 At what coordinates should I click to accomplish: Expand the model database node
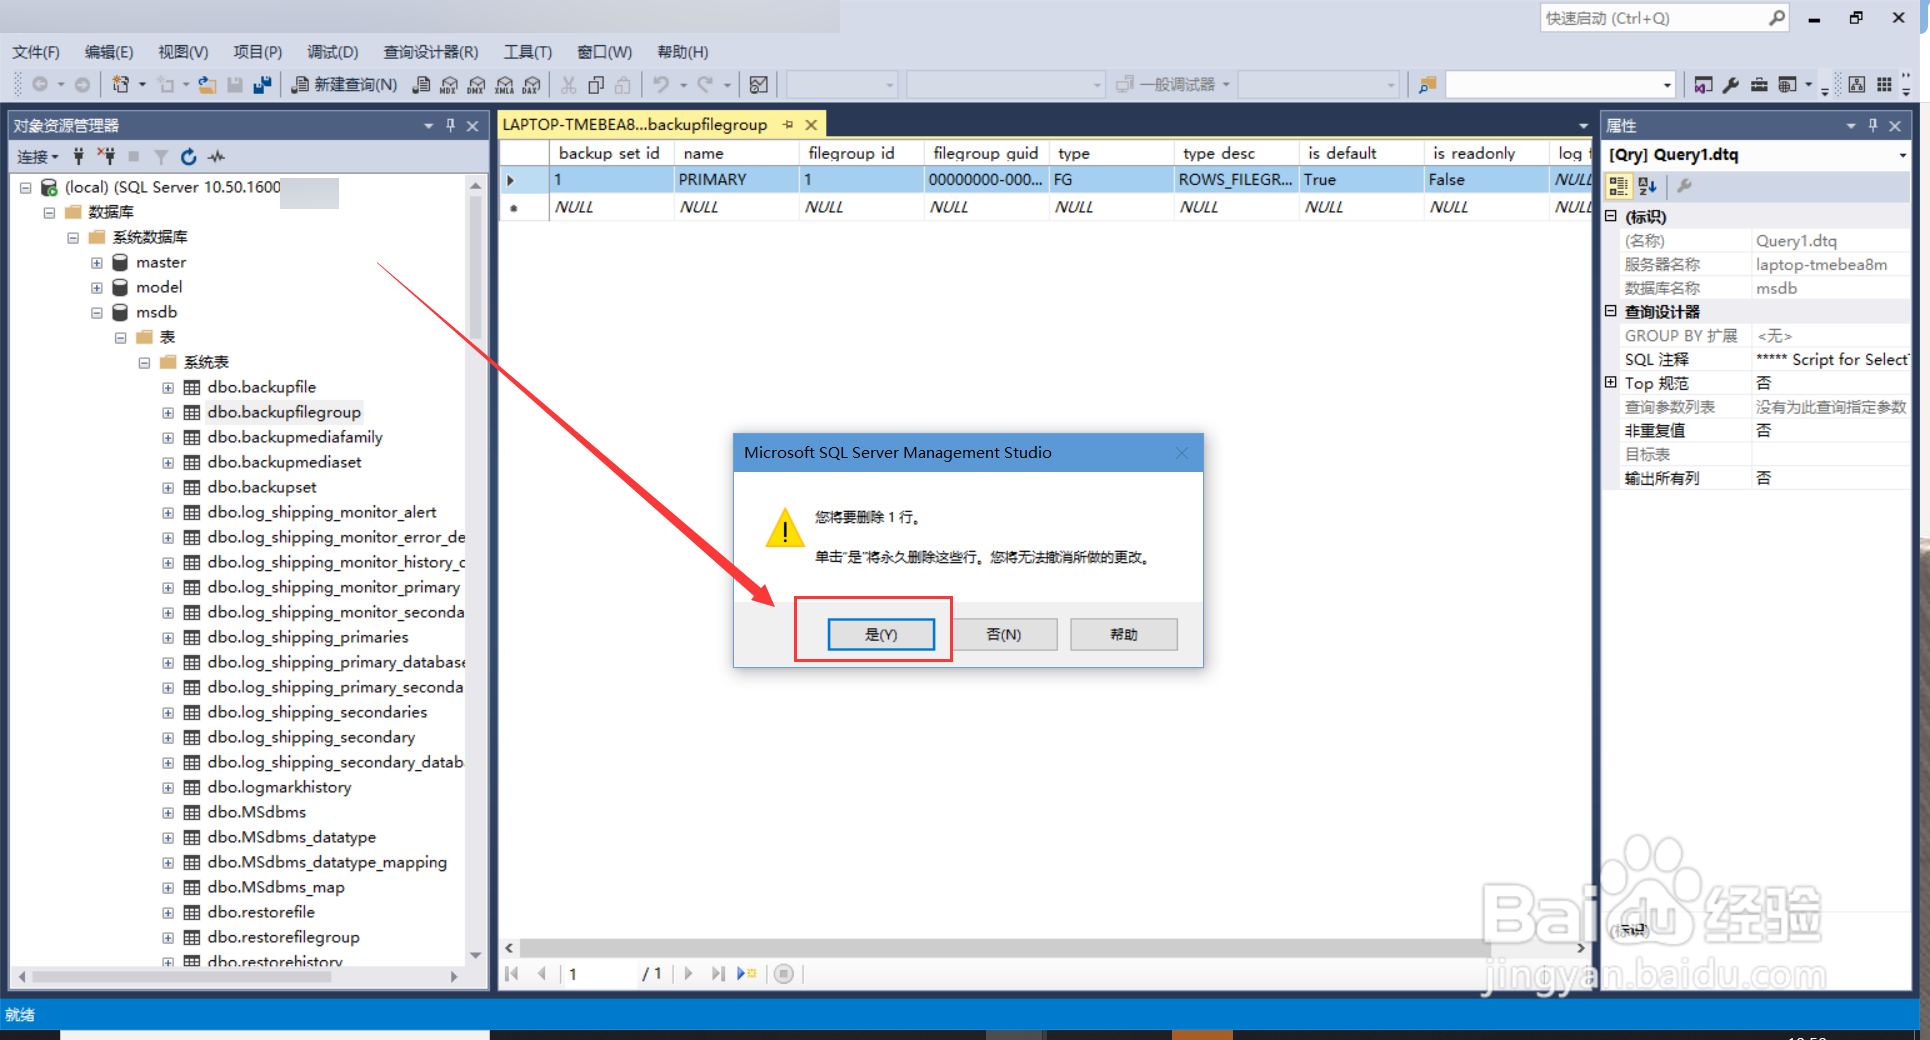pos(97,288)
